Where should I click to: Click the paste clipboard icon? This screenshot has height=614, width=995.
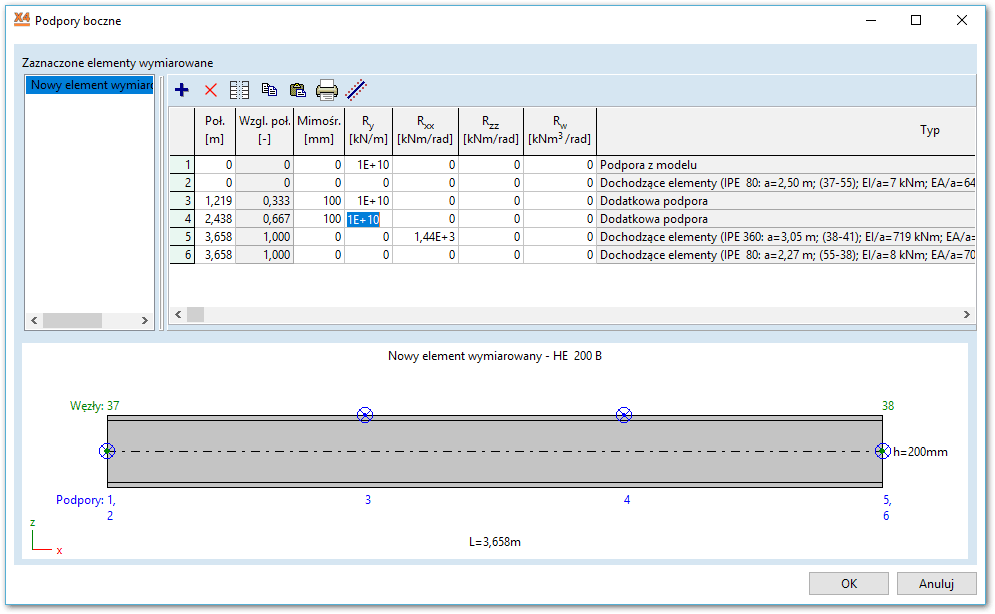pyautogui.click(x=297, y=90)
